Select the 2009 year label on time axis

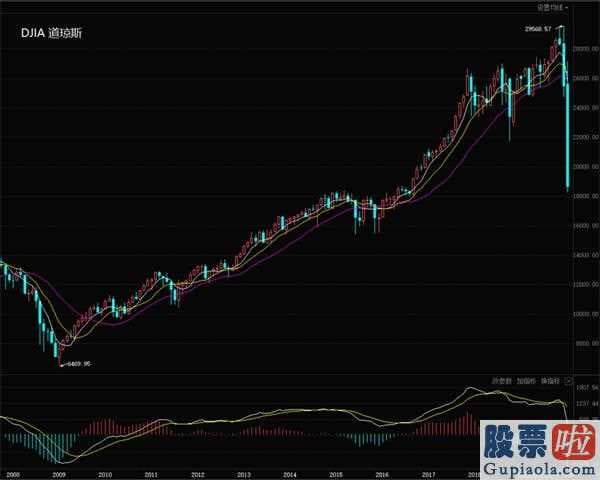pos(59,475)
